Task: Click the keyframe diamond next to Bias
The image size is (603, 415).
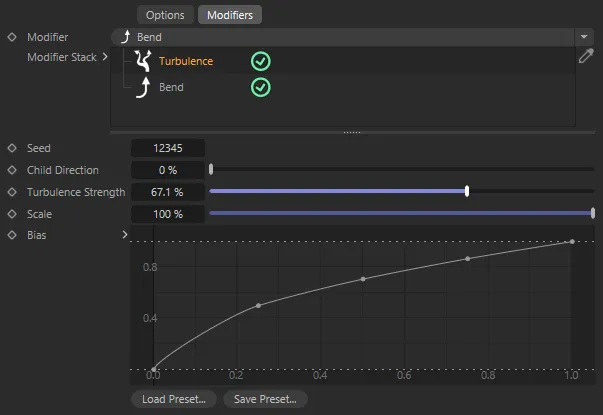Action: tap(12, 235)
